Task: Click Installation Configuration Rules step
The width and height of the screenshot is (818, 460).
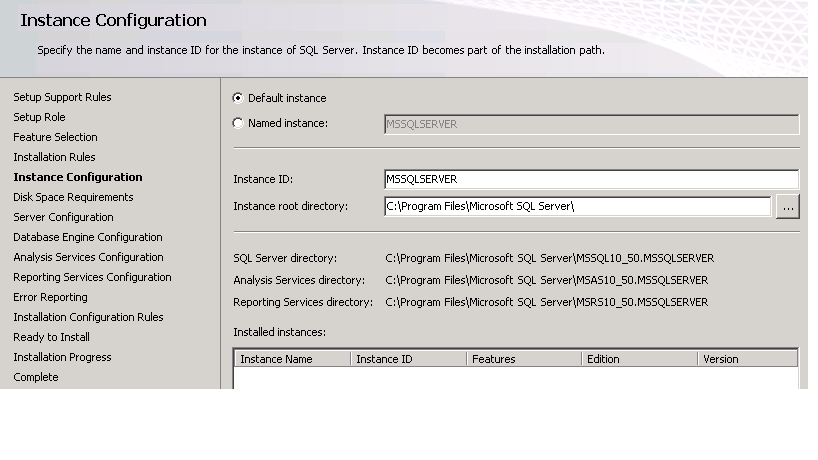Action: (88, 317)
